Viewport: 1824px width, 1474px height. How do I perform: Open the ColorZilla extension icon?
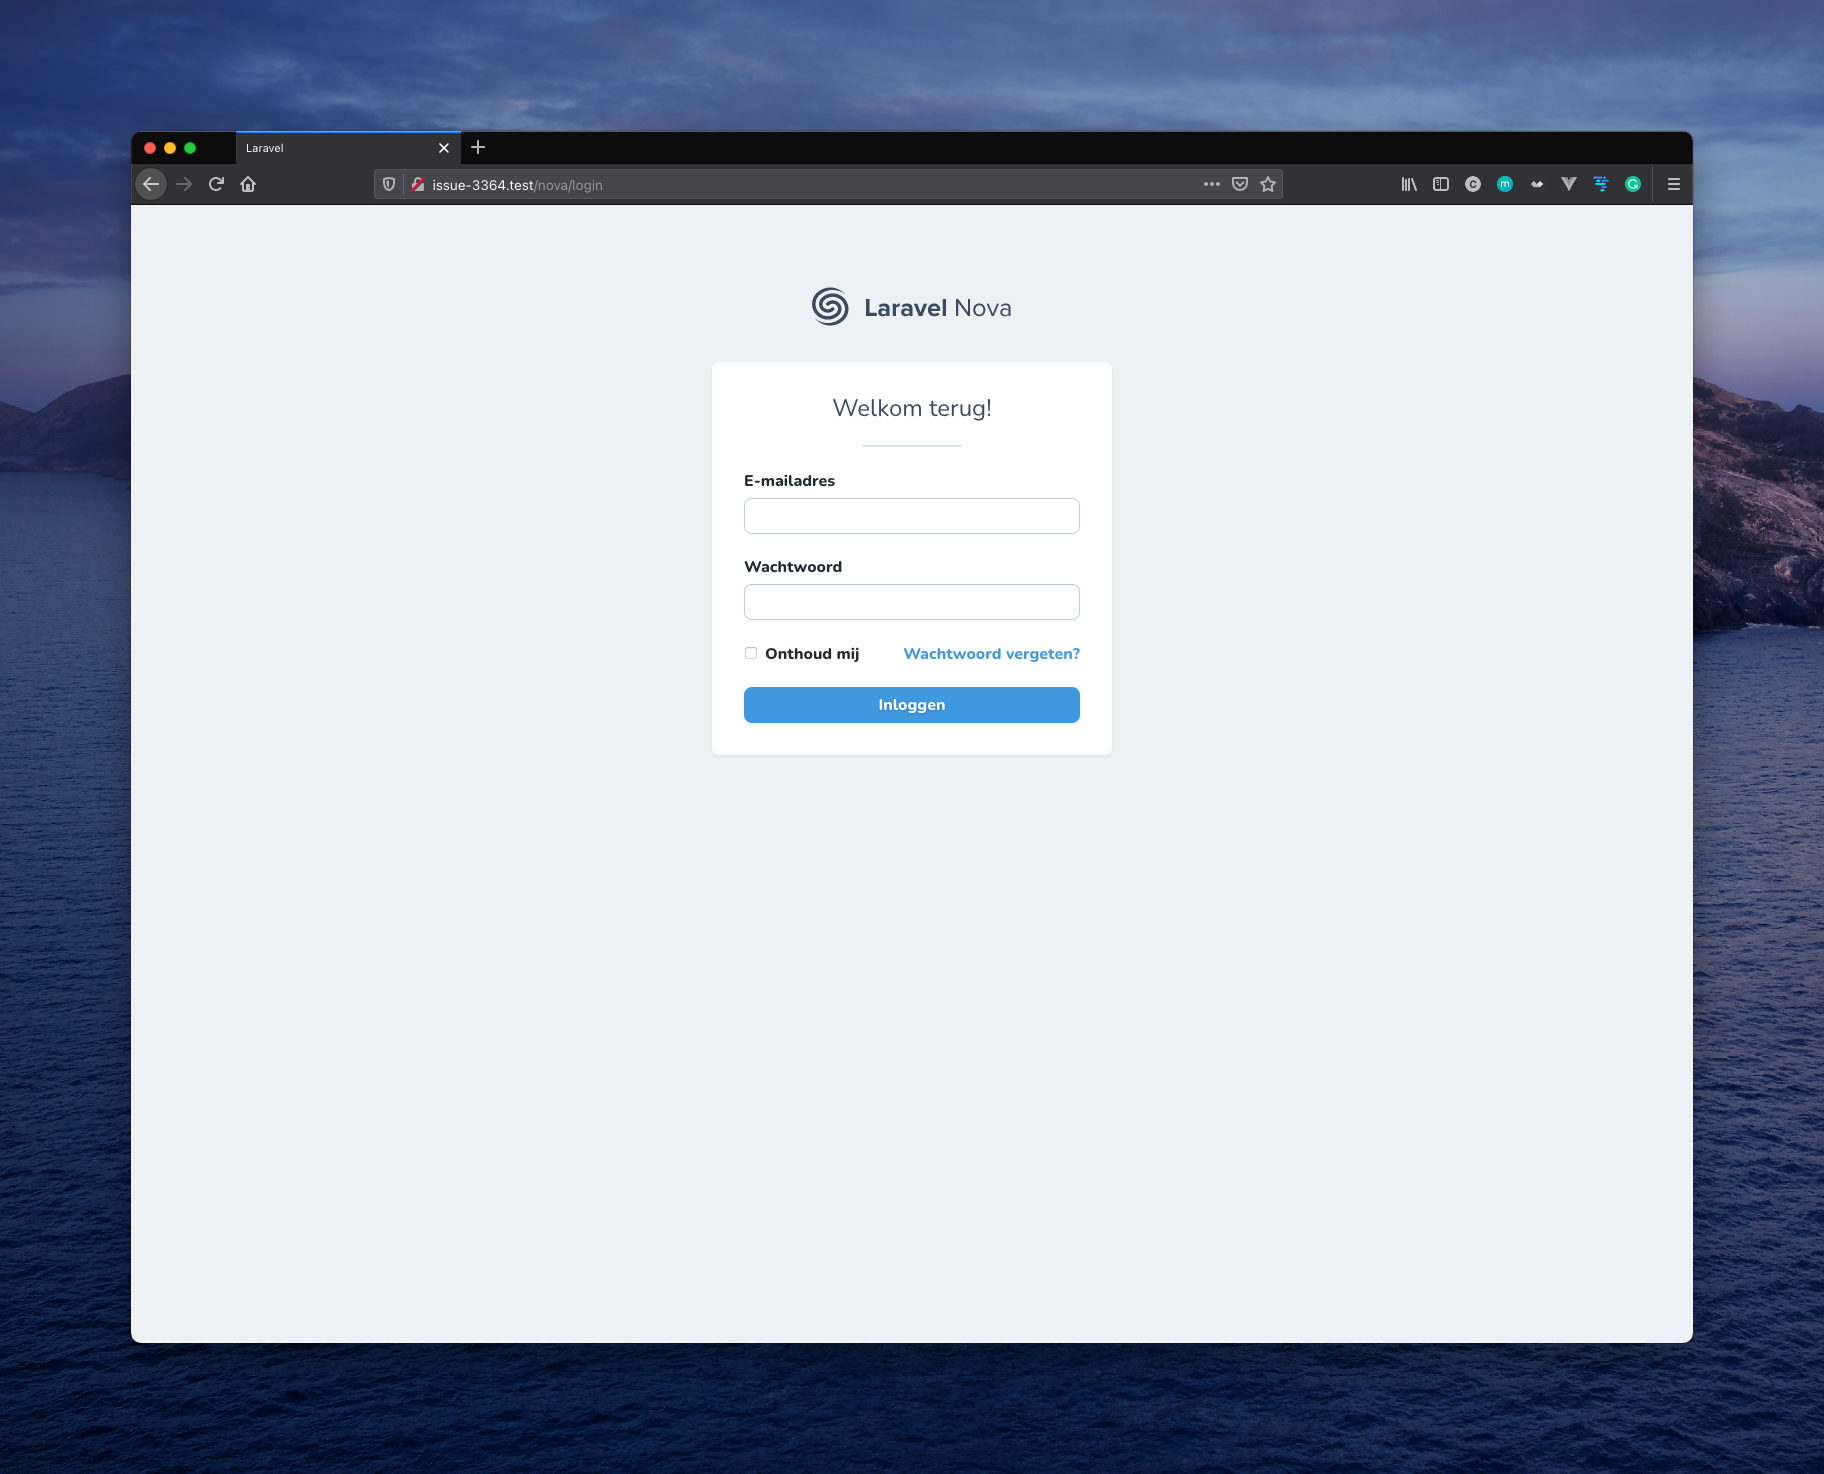pyautogui.click(x=1472, y=184)
